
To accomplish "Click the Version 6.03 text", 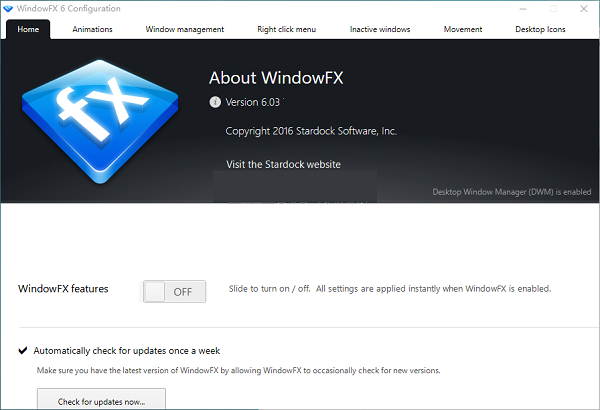I will pyautogui.click(x=253, y=102).
